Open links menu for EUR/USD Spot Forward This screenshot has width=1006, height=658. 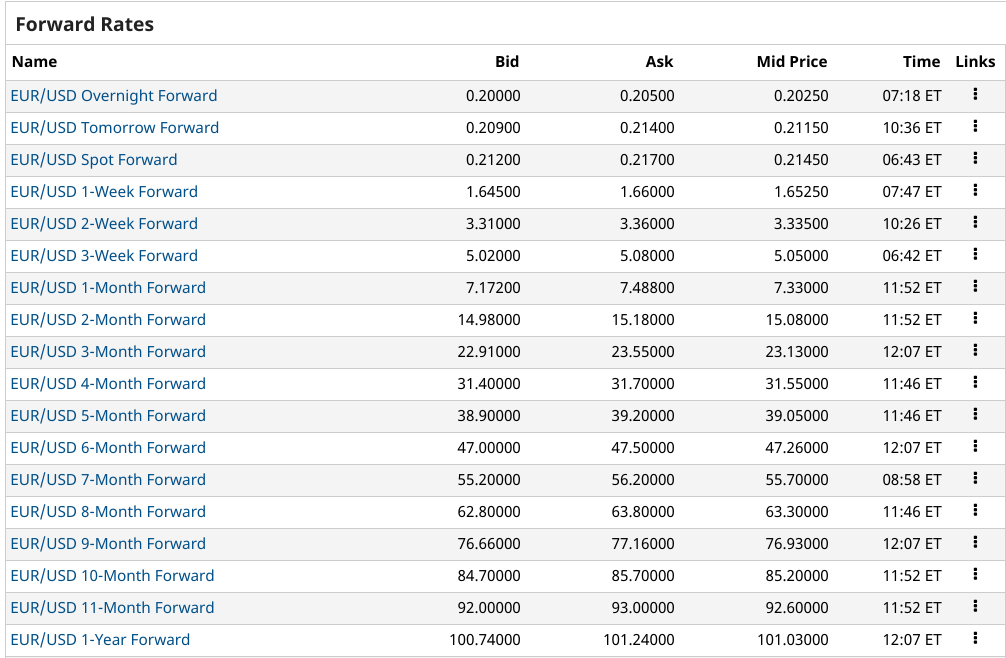coord(975,159)
